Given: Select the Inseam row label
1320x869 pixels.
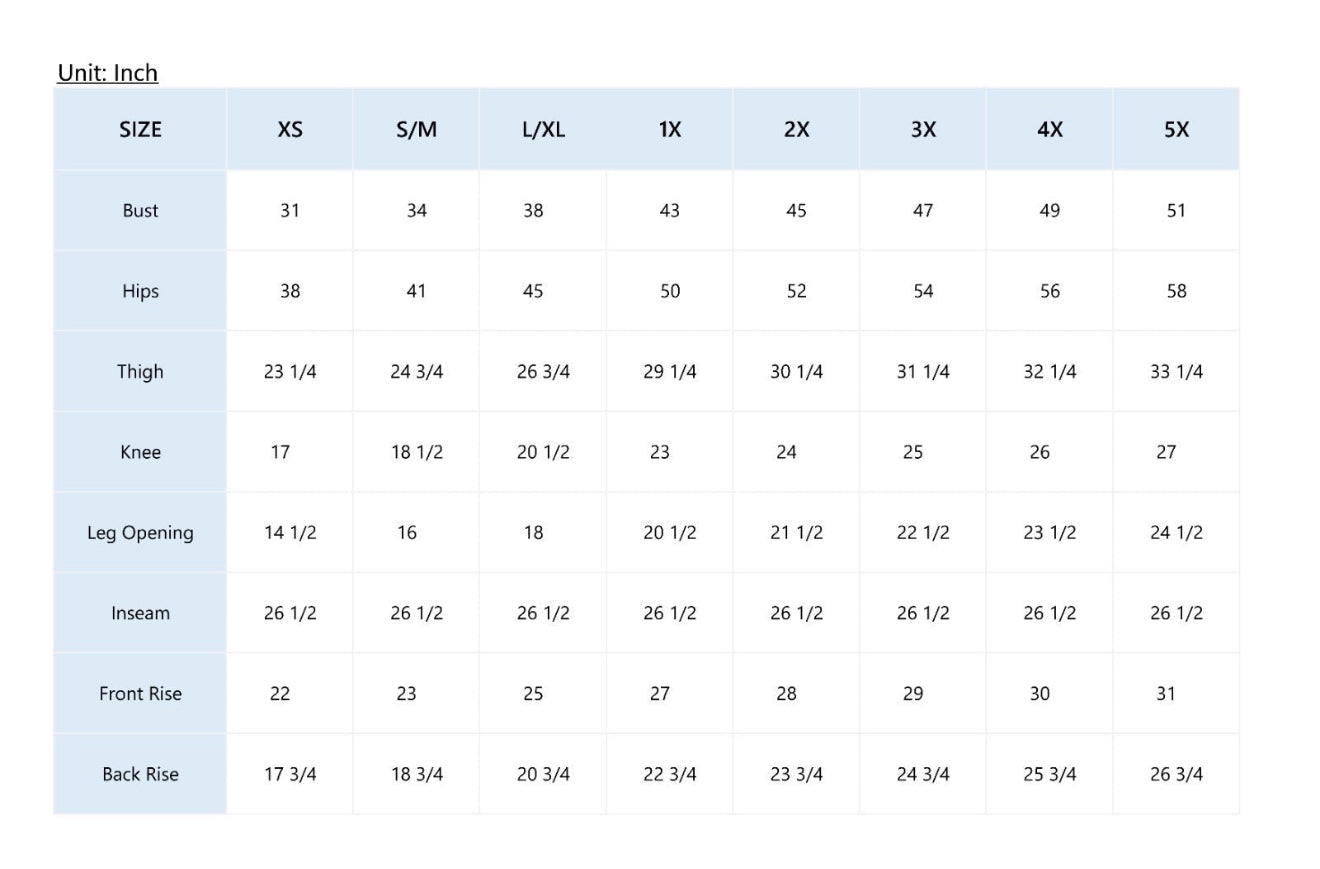Looking at the screenshot, I should (140, 613).
